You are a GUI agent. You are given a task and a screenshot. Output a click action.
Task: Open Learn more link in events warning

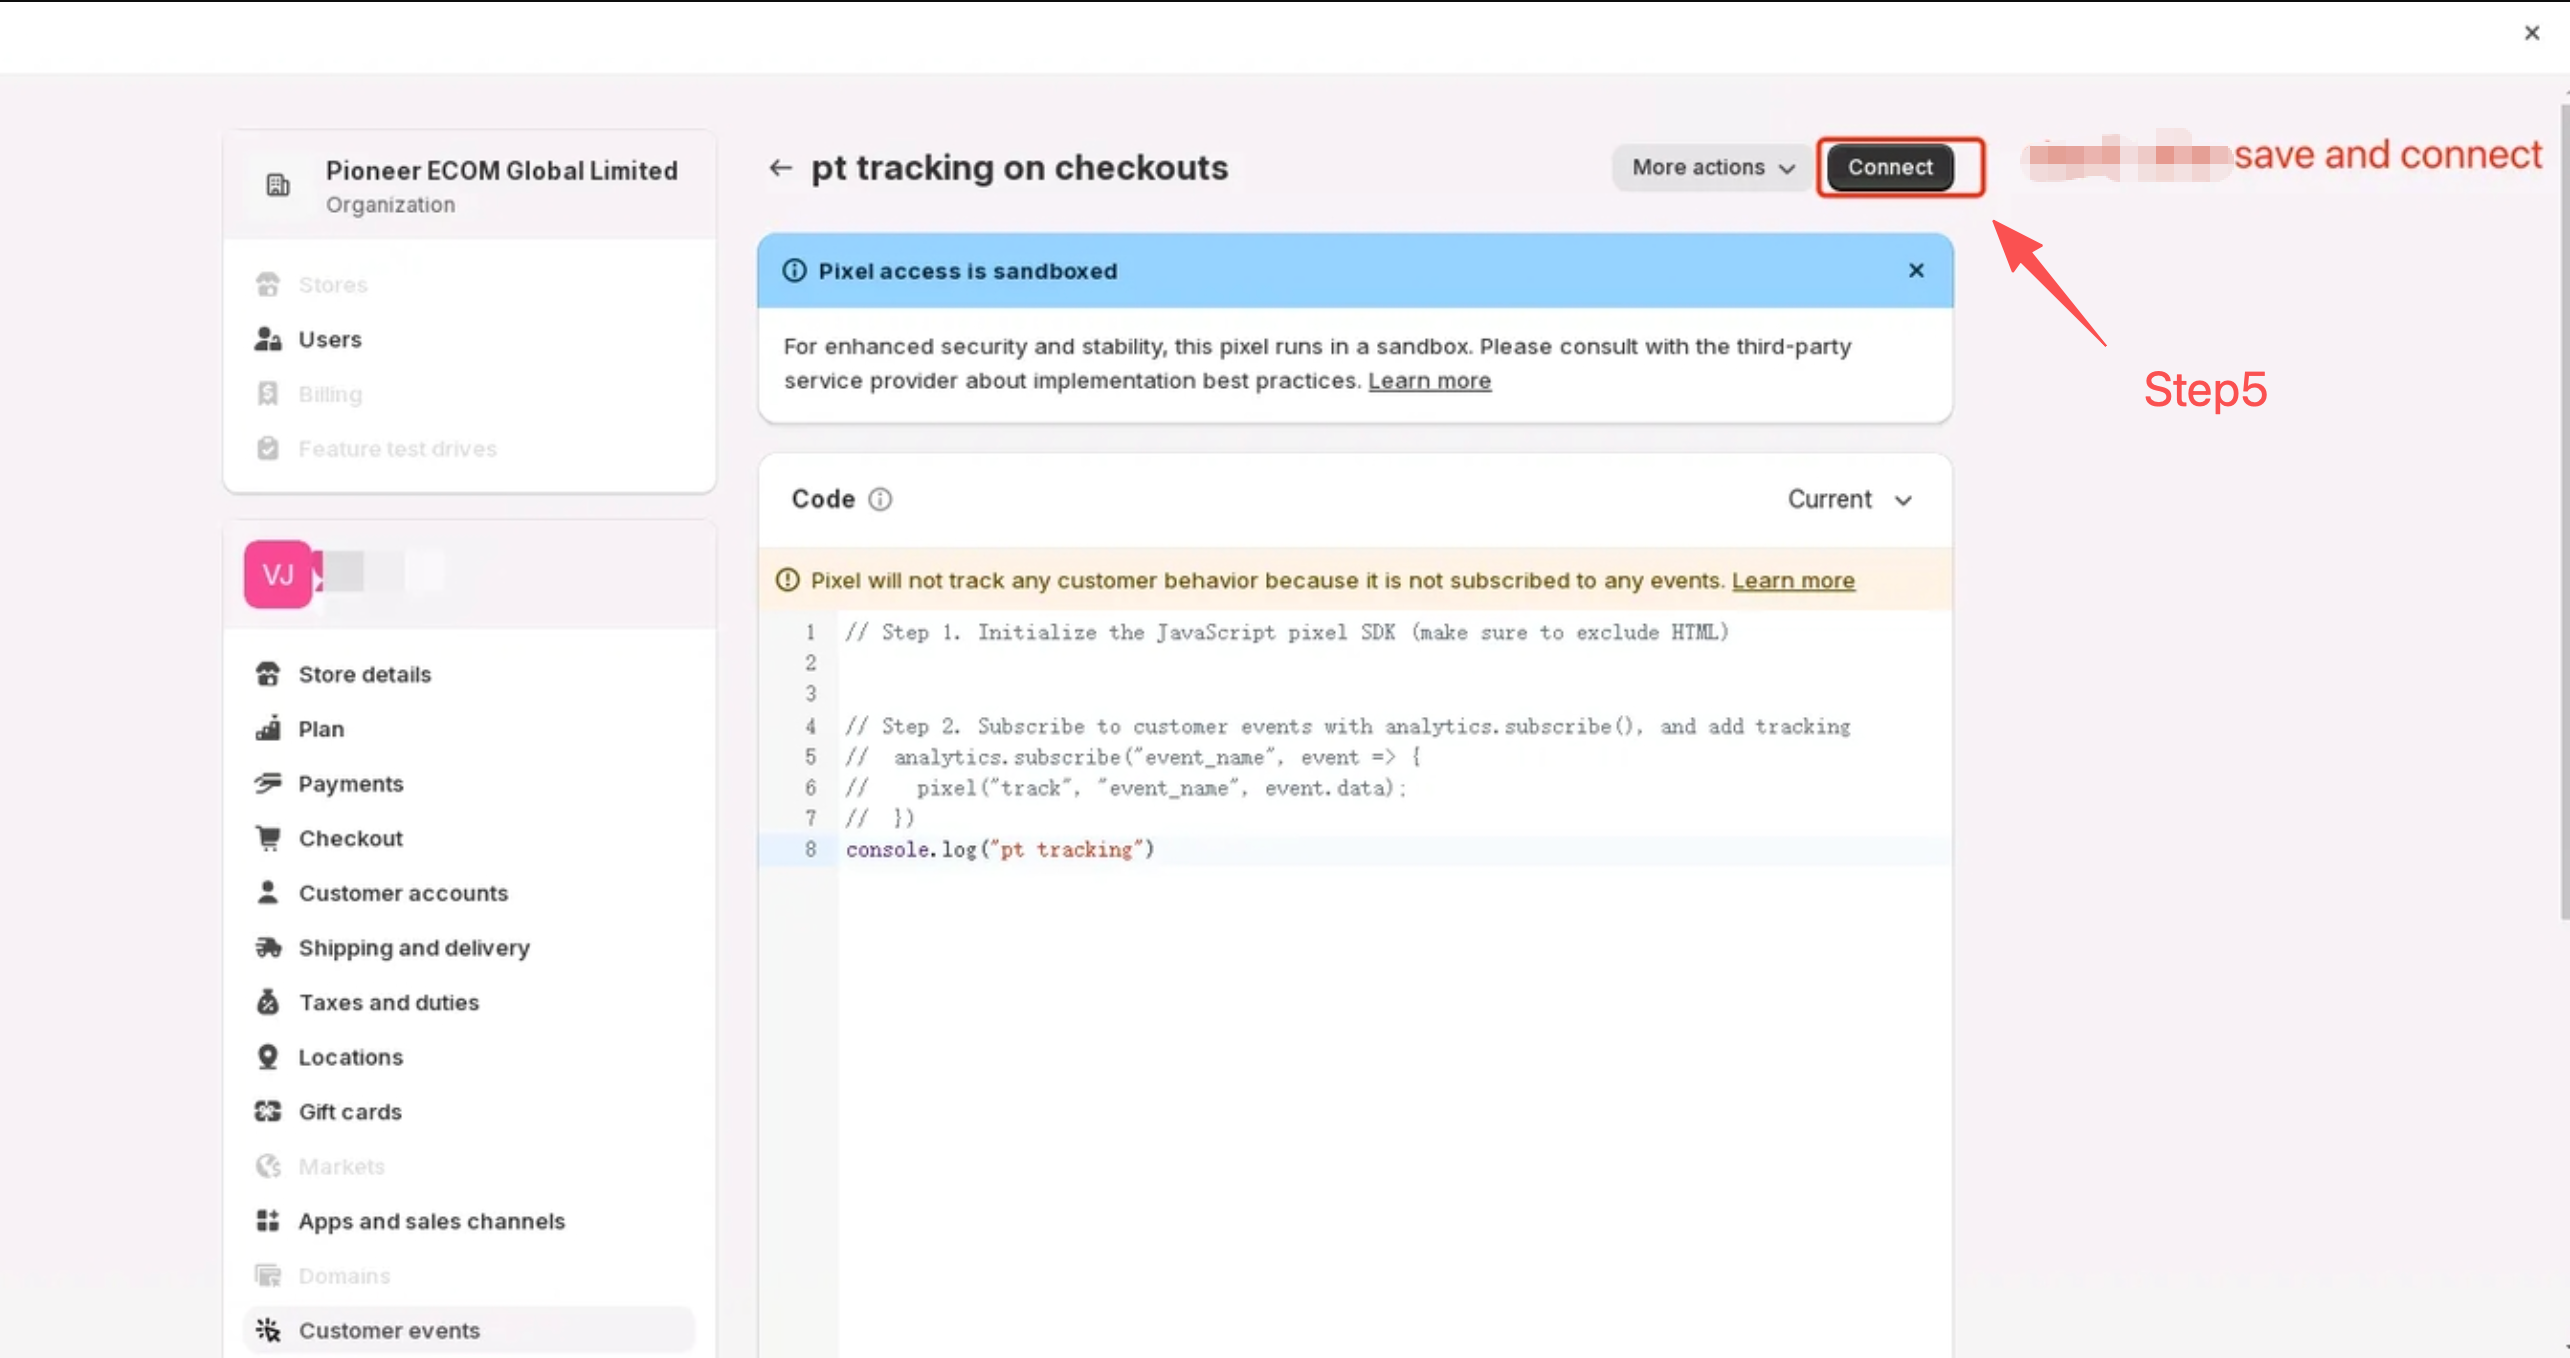click(1792, 581)
